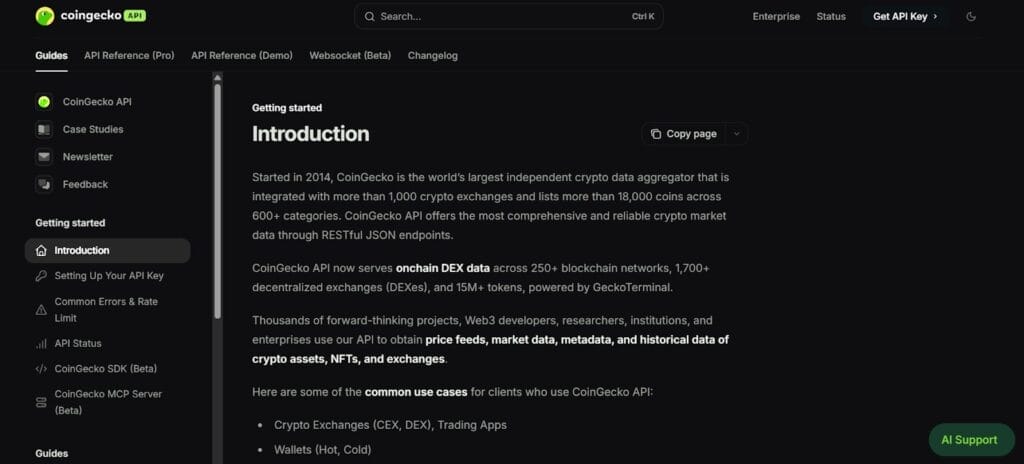Open the AI Support chat button
The width and height of the screenshot is (1024, 464).
(x=969, y=440)
